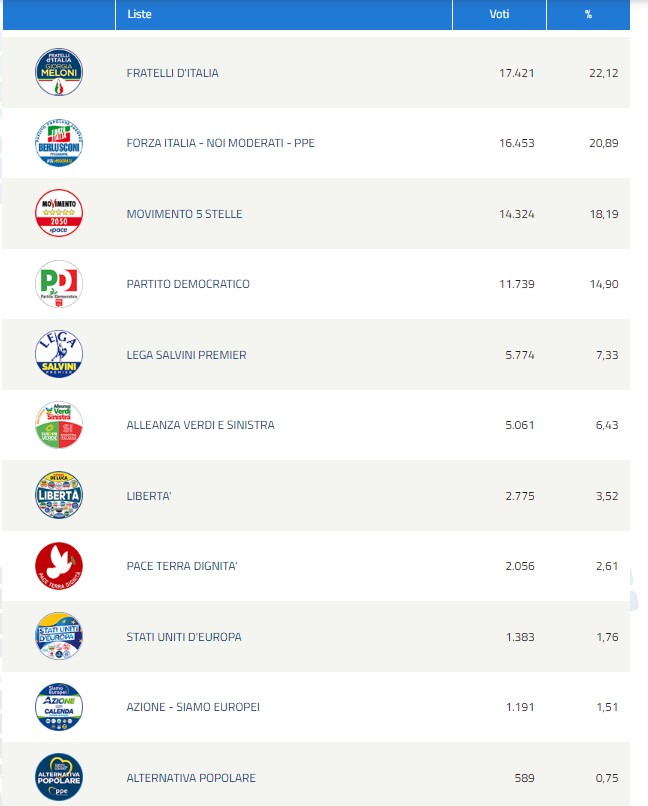Click the white dove Pace Terra Dignità logo
Viewport: 648px width, 806px height.
click(x=59, y=565)
